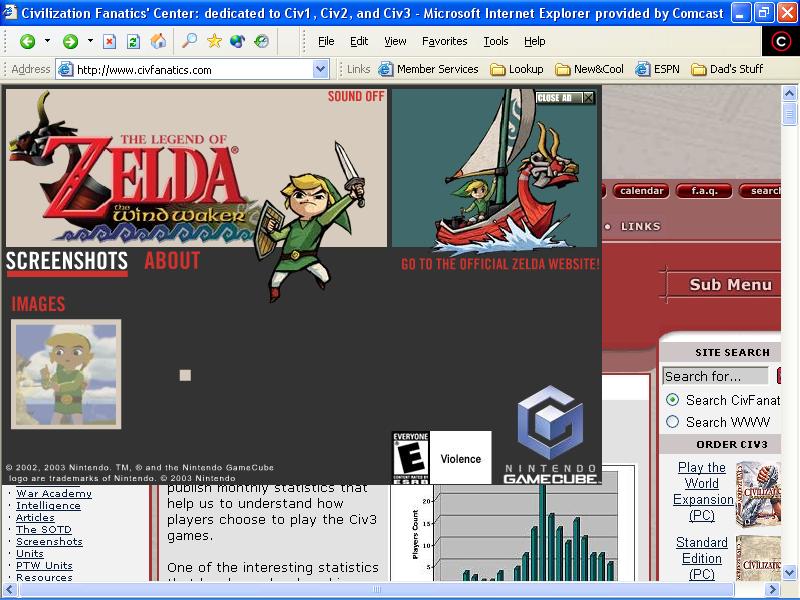Select the Search CivFanatics radio button
The image size is (800, 600).
tap(672, 400)
